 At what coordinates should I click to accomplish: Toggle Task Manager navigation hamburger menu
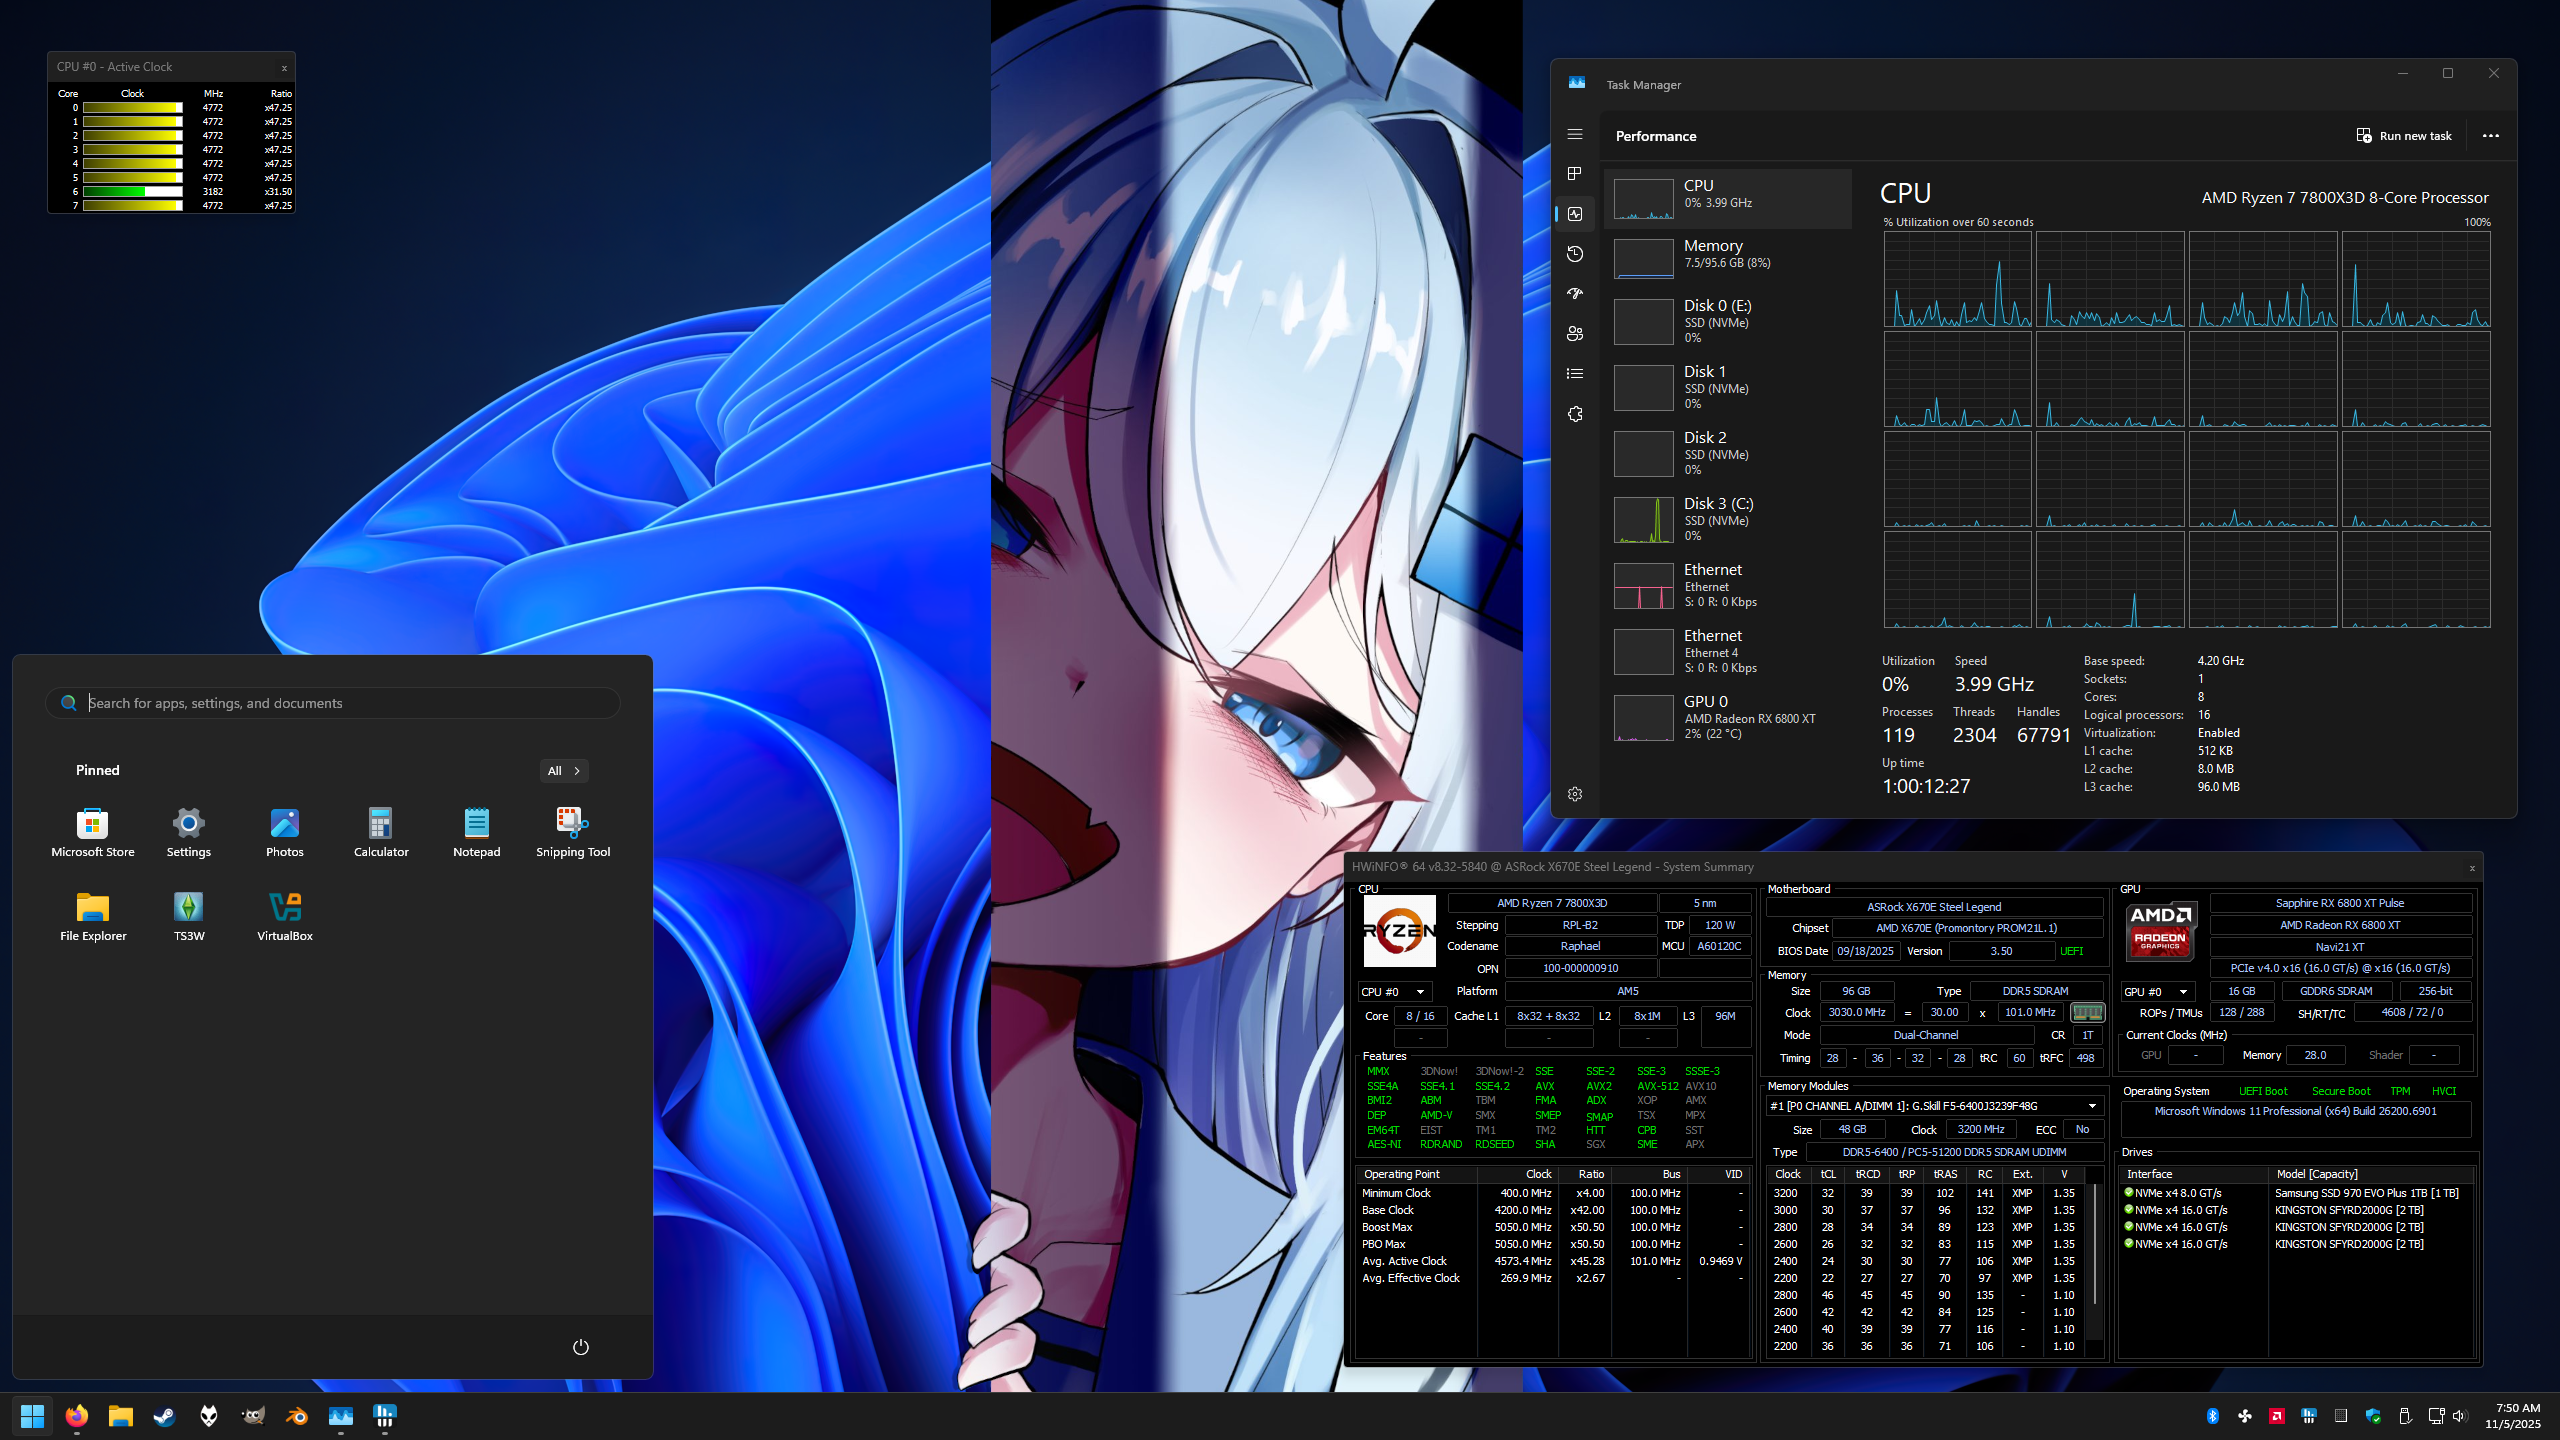pyautogui.click(x=1575, y=134)
